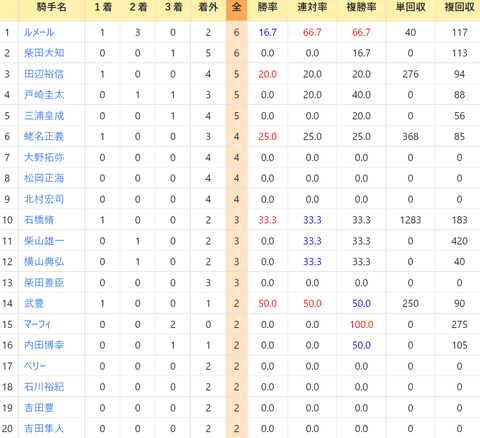
Task: Open jockey link 石川裕紀
Action: (44, 387)
